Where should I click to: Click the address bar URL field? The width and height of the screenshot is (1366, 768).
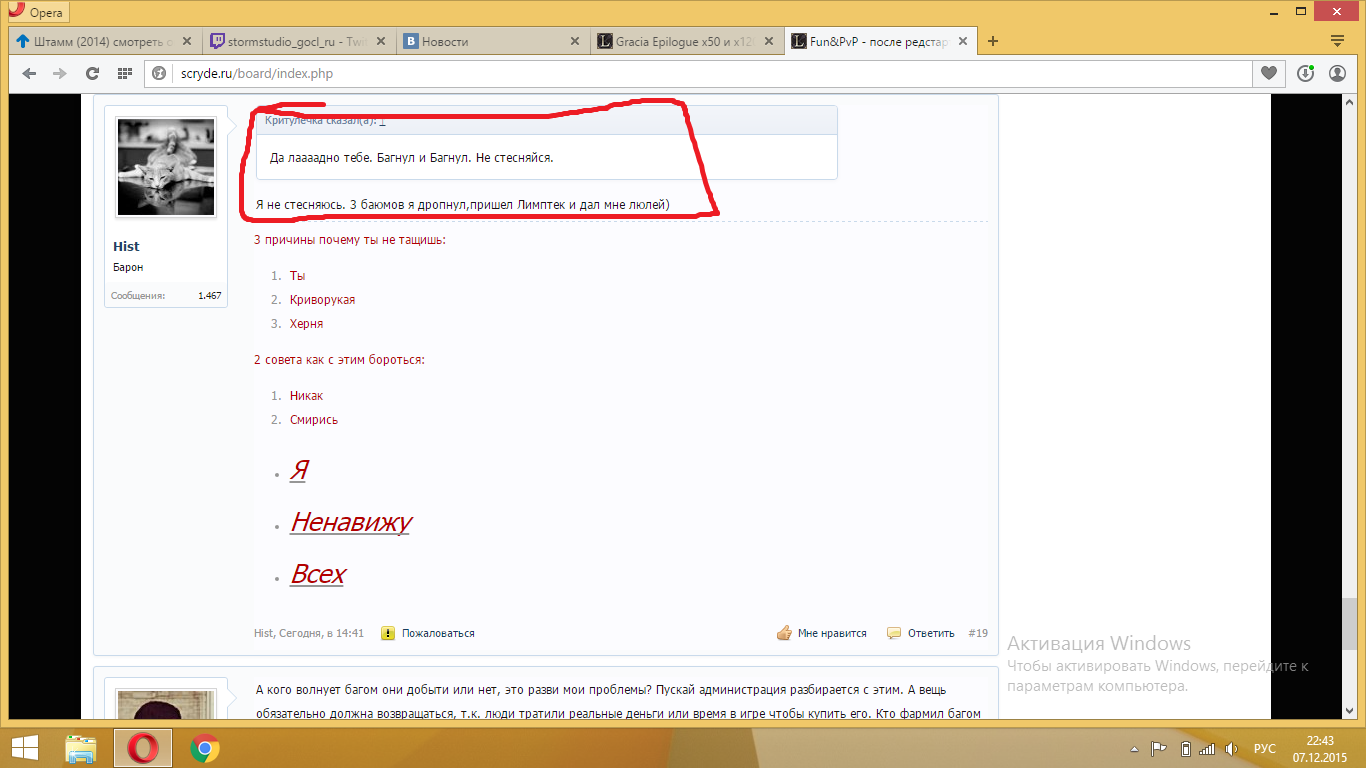(x=700, y=73)
